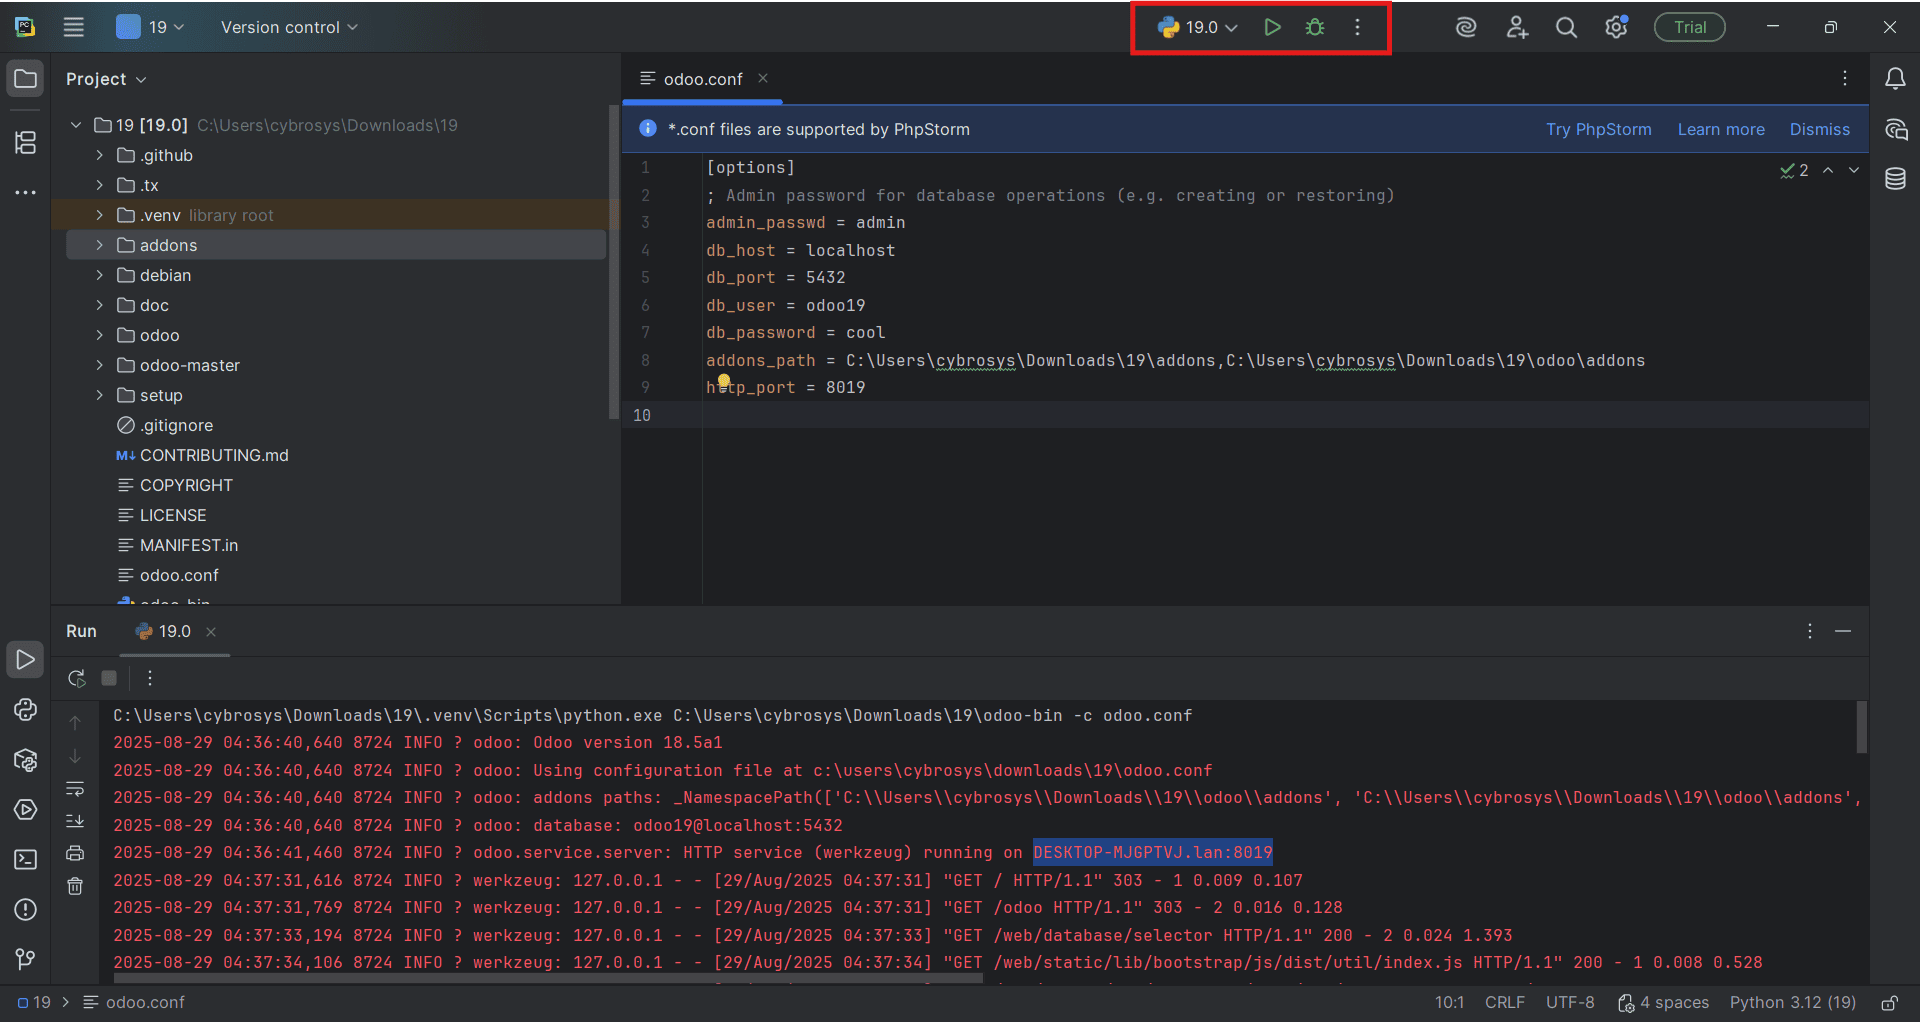Open the AI Assistant spiral icon in title bar
This screenshot has width=1920, height=1022.
point(1466,27)
